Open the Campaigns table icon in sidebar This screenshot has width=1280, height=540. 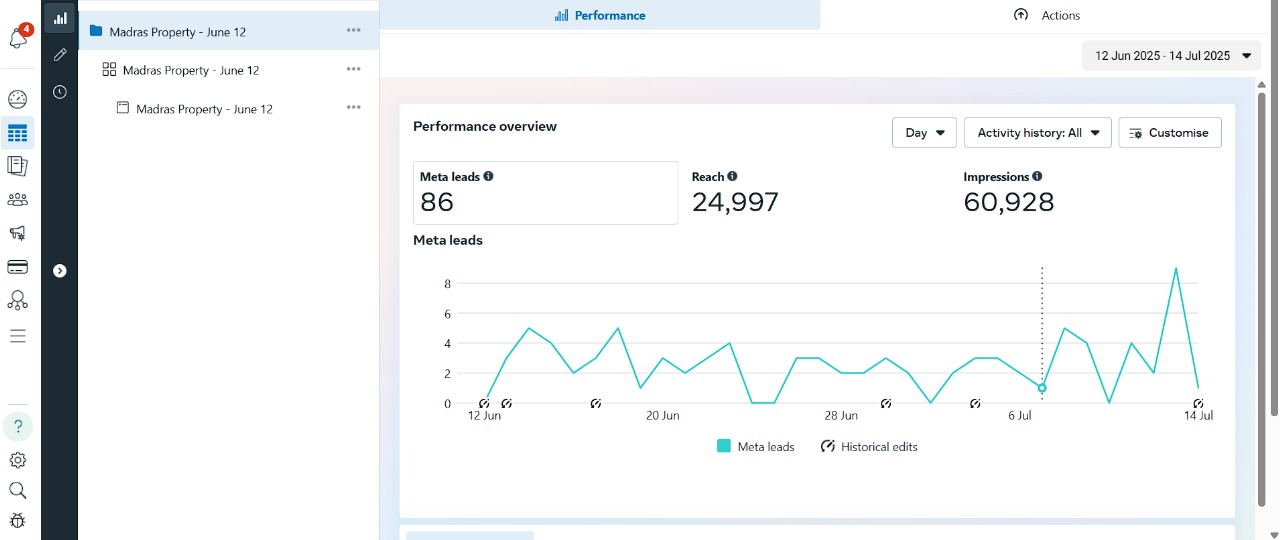tap(18, 133)
